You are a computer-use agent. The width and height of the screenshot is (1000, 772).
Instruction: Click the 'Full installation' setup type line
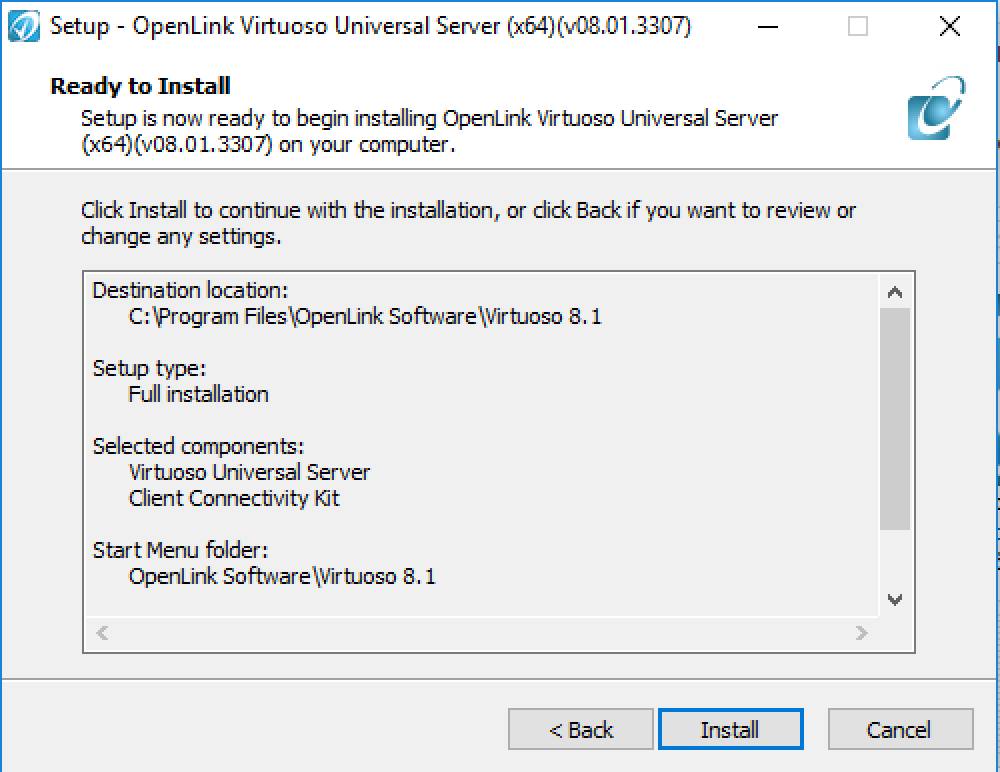(x=198, y=394)
